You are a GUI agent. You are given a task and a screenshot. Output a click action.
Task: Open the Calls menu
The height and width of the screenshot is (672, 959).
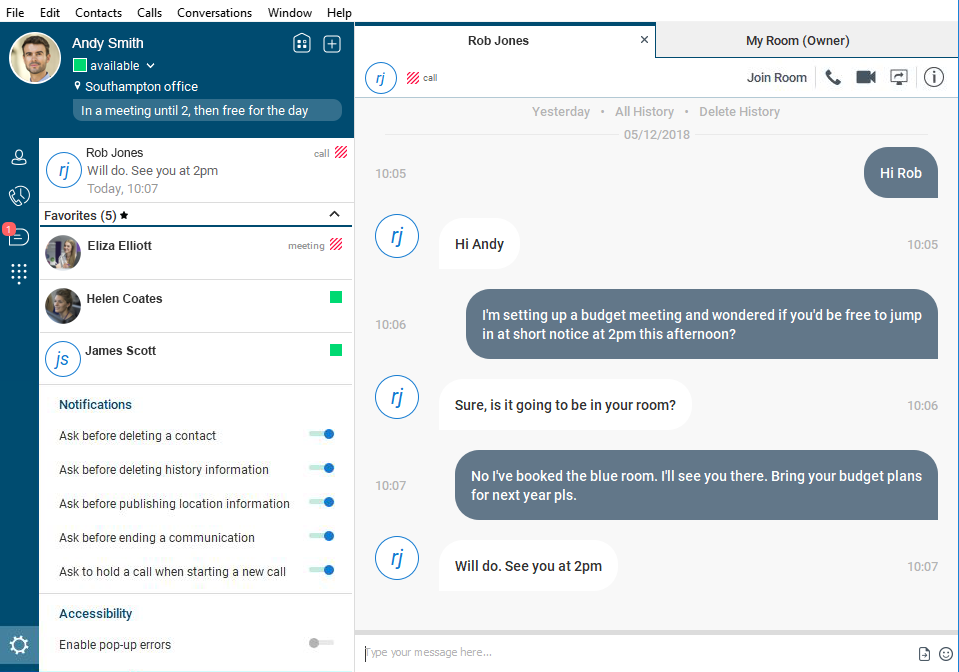pyautogui.click(x=149, y=12)
